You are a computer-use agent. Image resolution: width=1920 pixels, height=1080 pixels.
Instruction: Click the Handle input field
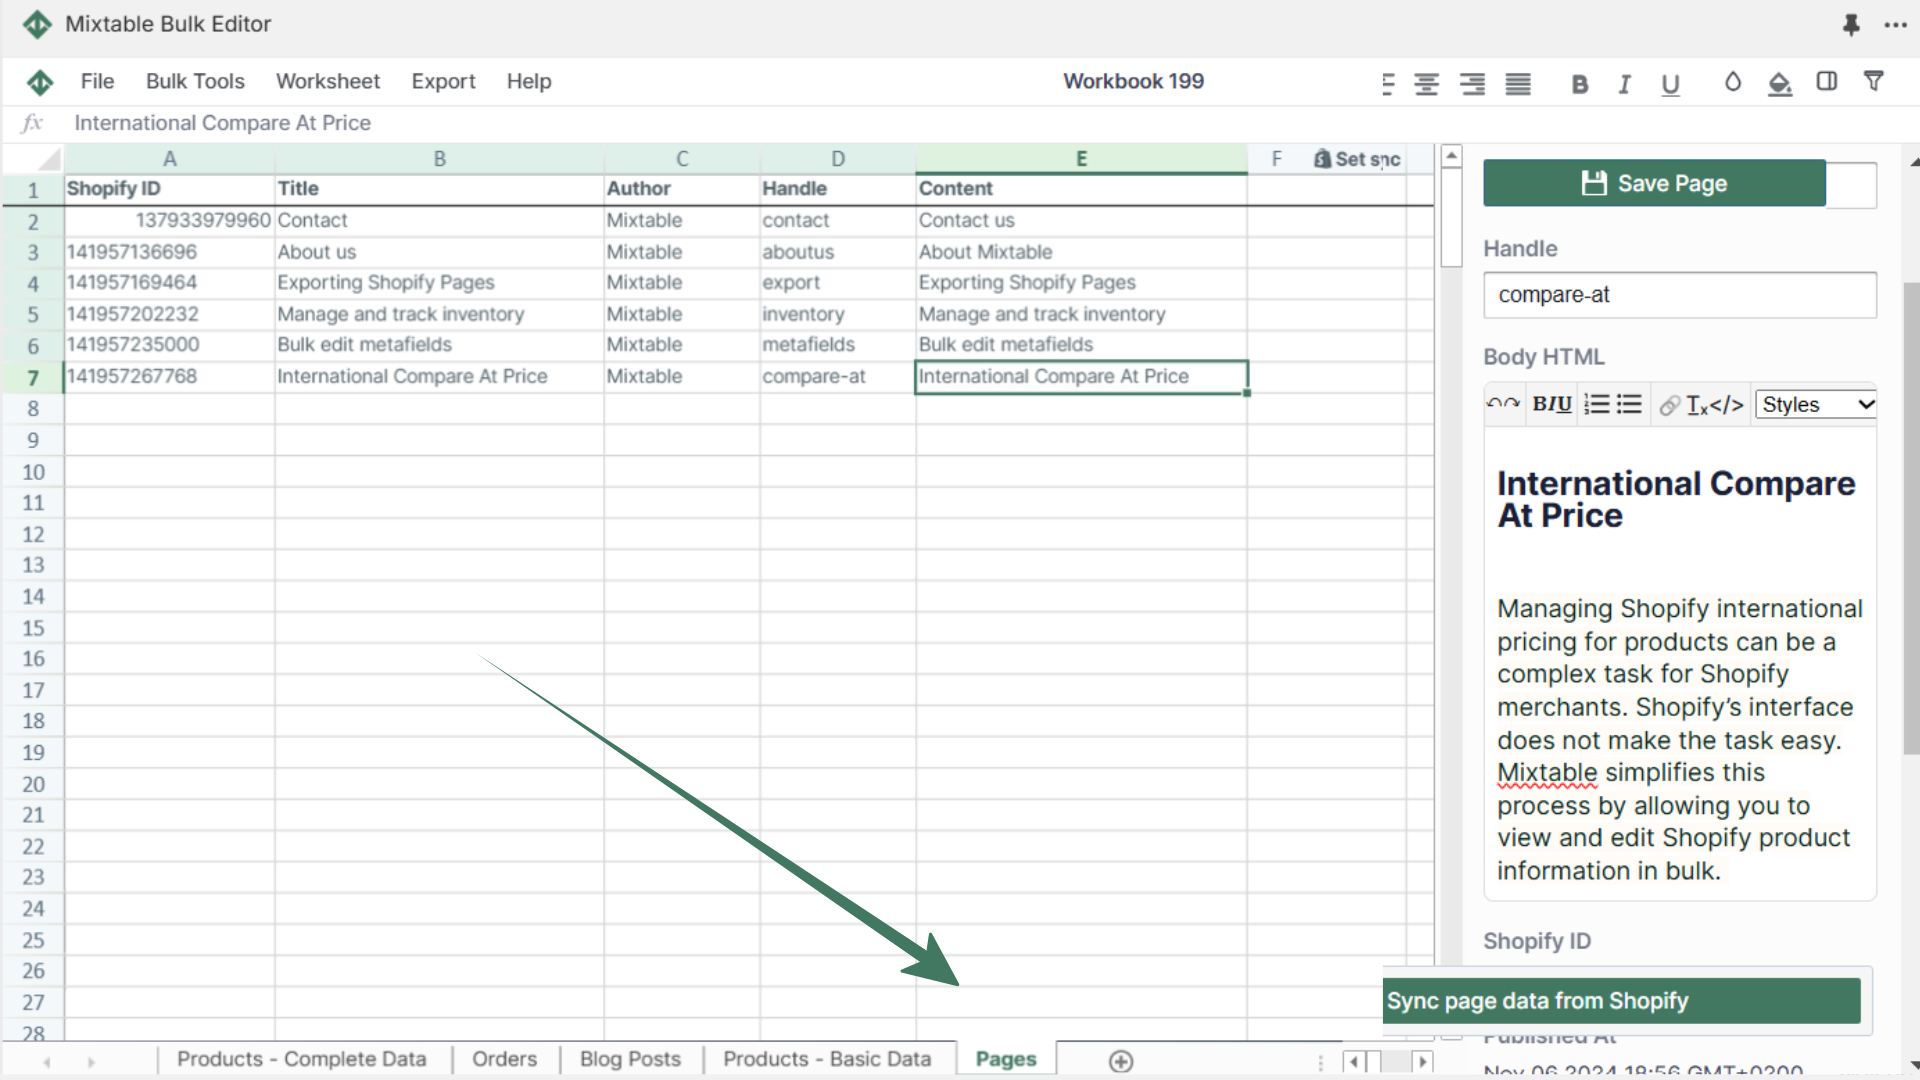[1679, 293]
